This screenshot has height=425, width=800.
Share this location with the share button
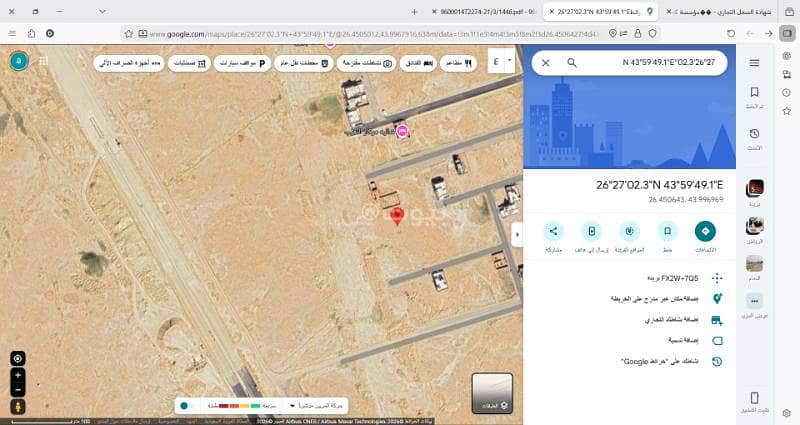pyautogui.click(x=554, y=231)
